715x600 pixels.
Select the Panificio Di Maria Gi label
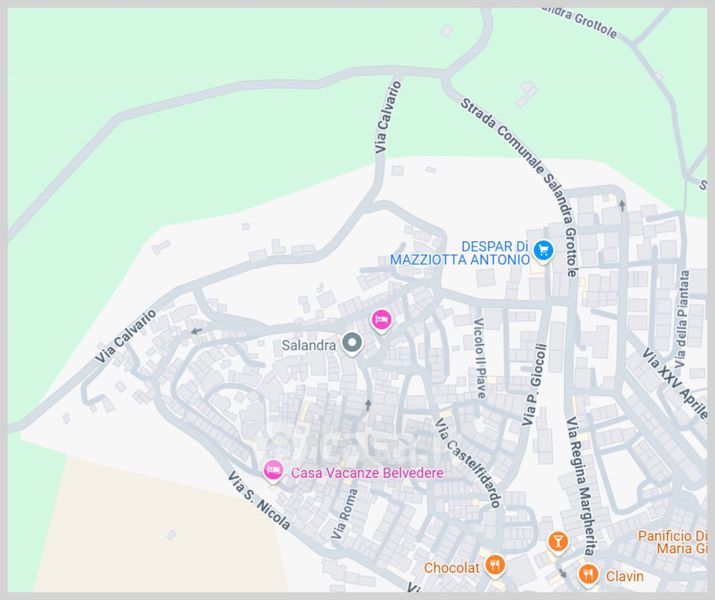coord(673,542)
